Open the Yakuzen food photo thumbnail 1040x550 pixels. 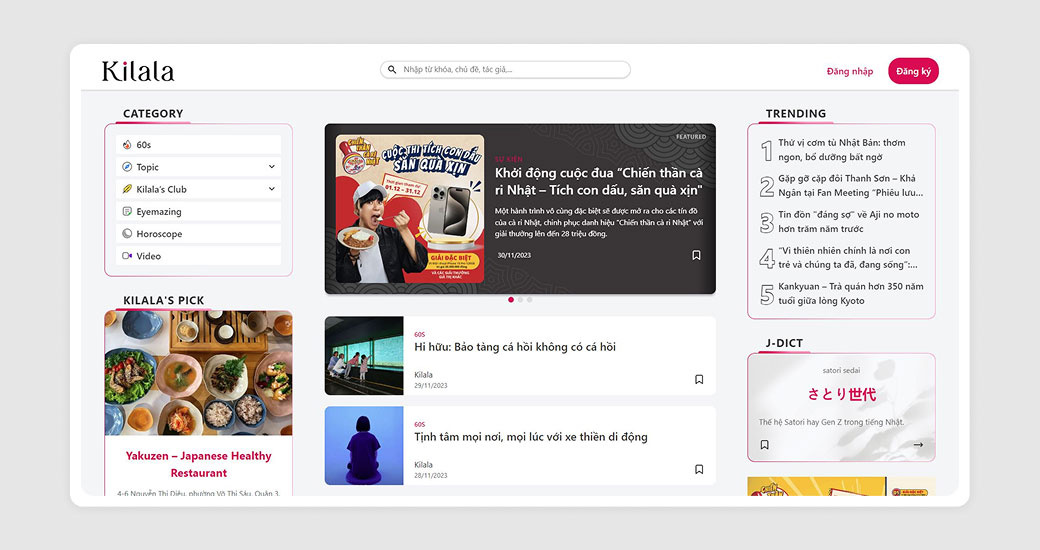[x=198, y=373]
